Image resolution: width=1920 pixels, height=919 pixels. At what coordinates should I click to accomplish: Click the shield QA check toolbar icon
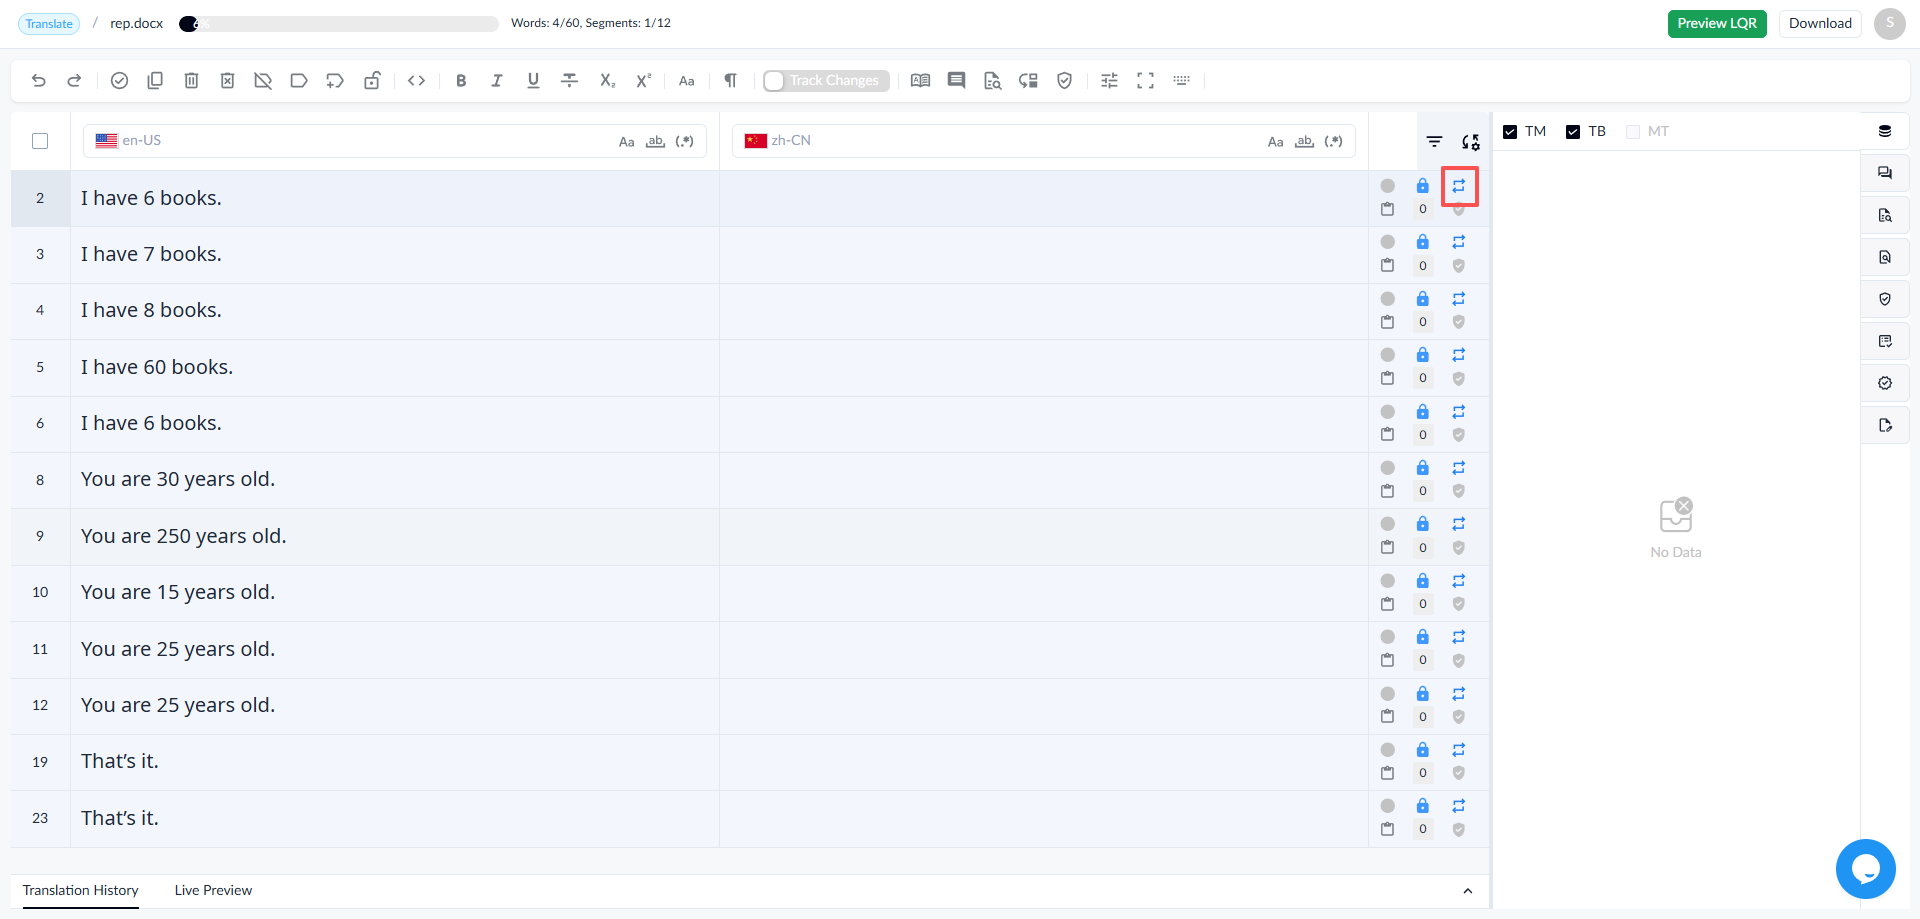[x=1065, y=81]
